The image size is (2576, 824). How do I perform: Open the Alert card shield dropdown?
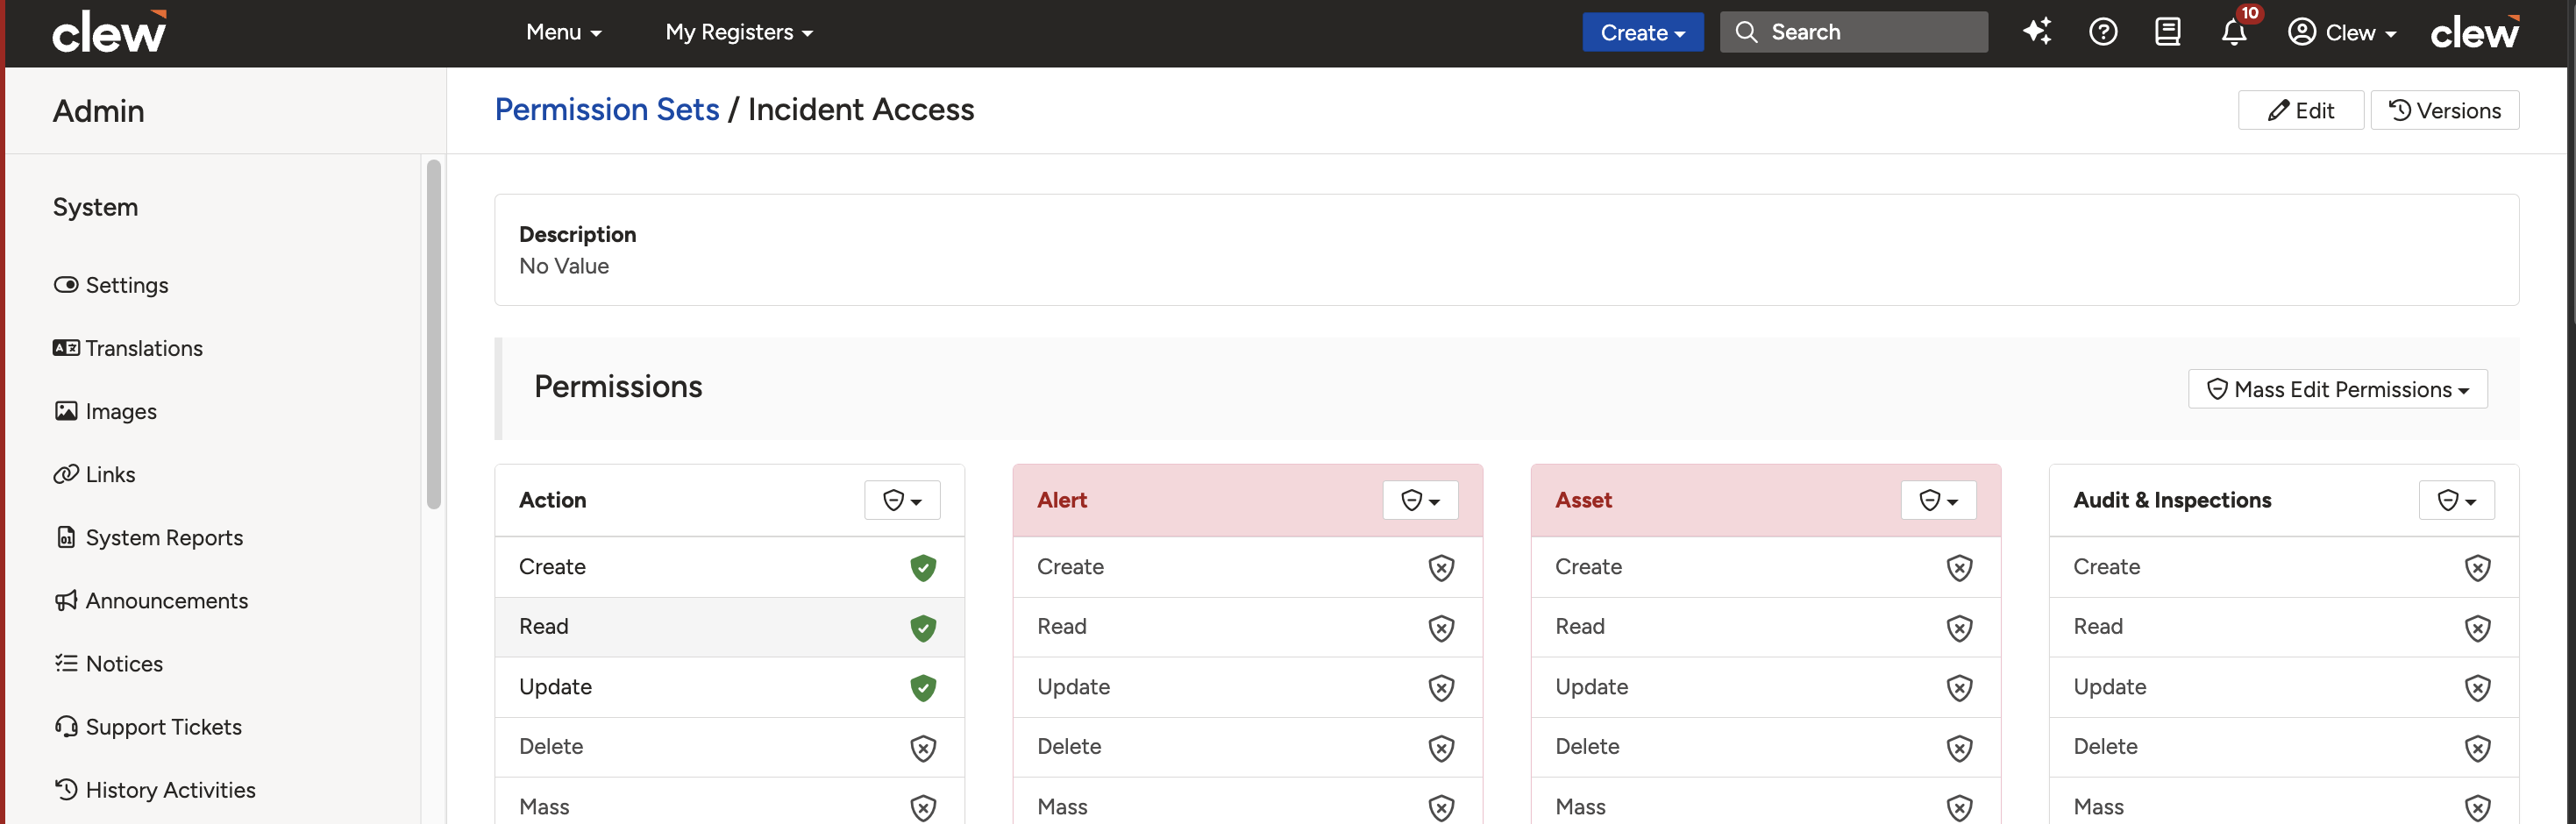pyautogui.click(x=1420, y=500)
